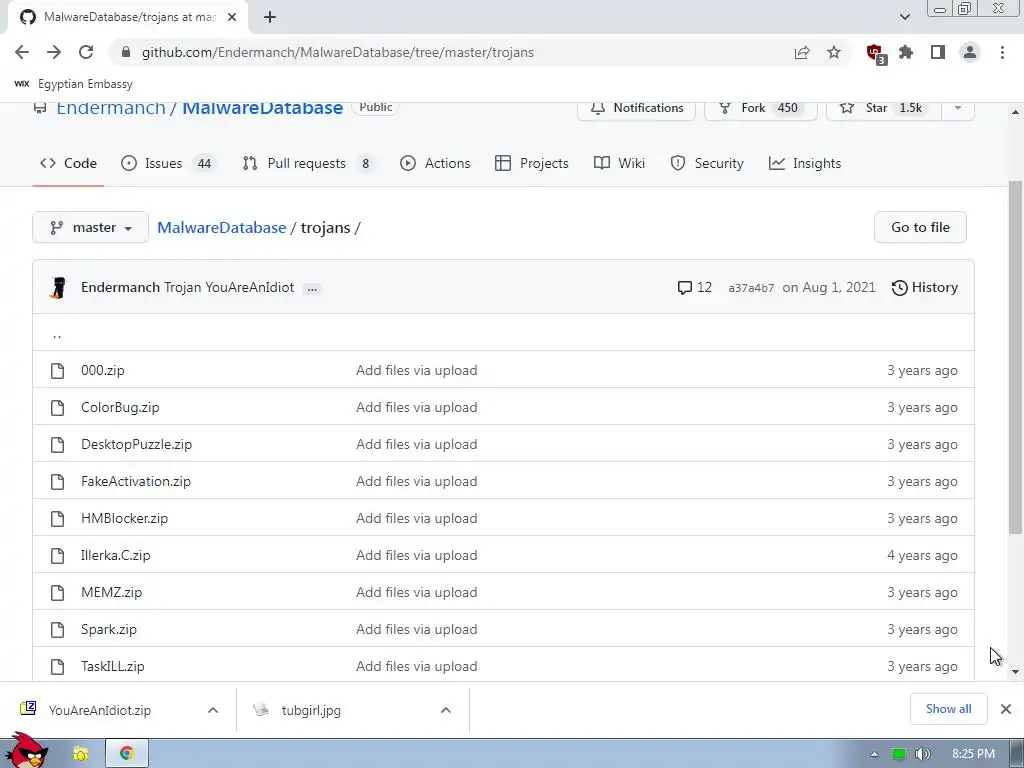The width and height of the screenshot is (1024, 768).
Task: Open MEMZ.zip file
Action: pyautogui.click(x=111, y=592)
